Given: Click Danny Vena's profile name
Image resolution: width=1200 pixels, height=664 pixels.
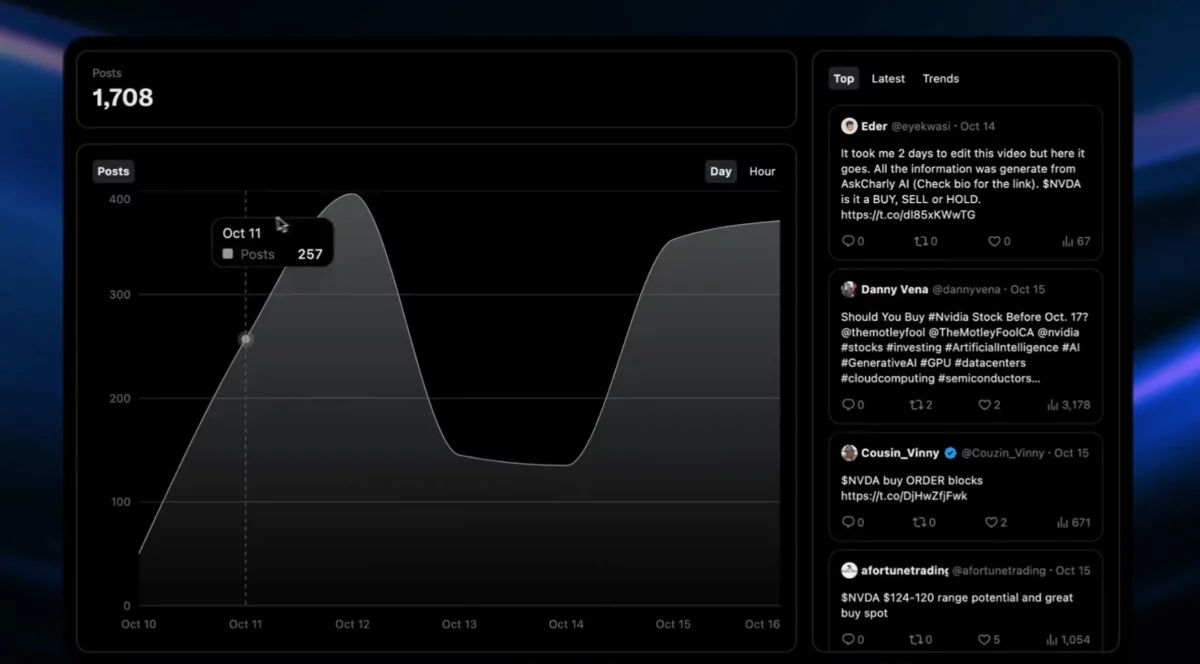Looking at the screenshot, I should coord(893,289).
